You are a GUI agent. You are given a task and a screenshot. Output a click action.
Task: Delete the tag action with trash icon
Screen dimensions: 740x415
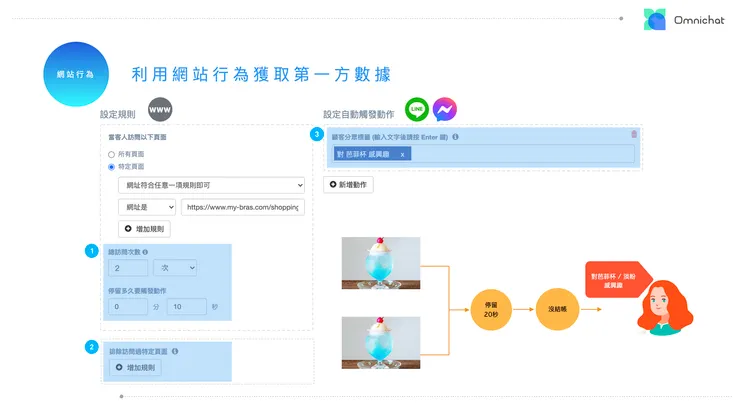click(634, 134)
